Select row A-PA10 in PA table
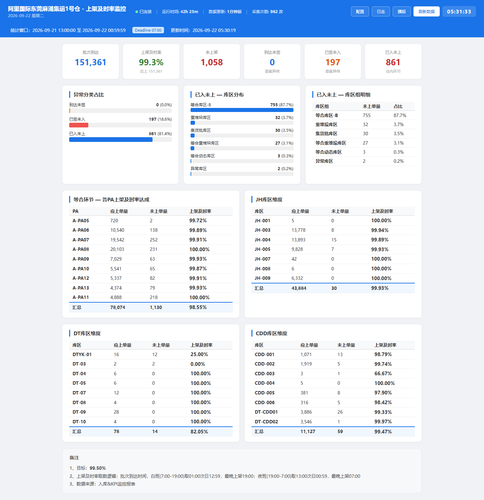 click(x=151, y=269)
